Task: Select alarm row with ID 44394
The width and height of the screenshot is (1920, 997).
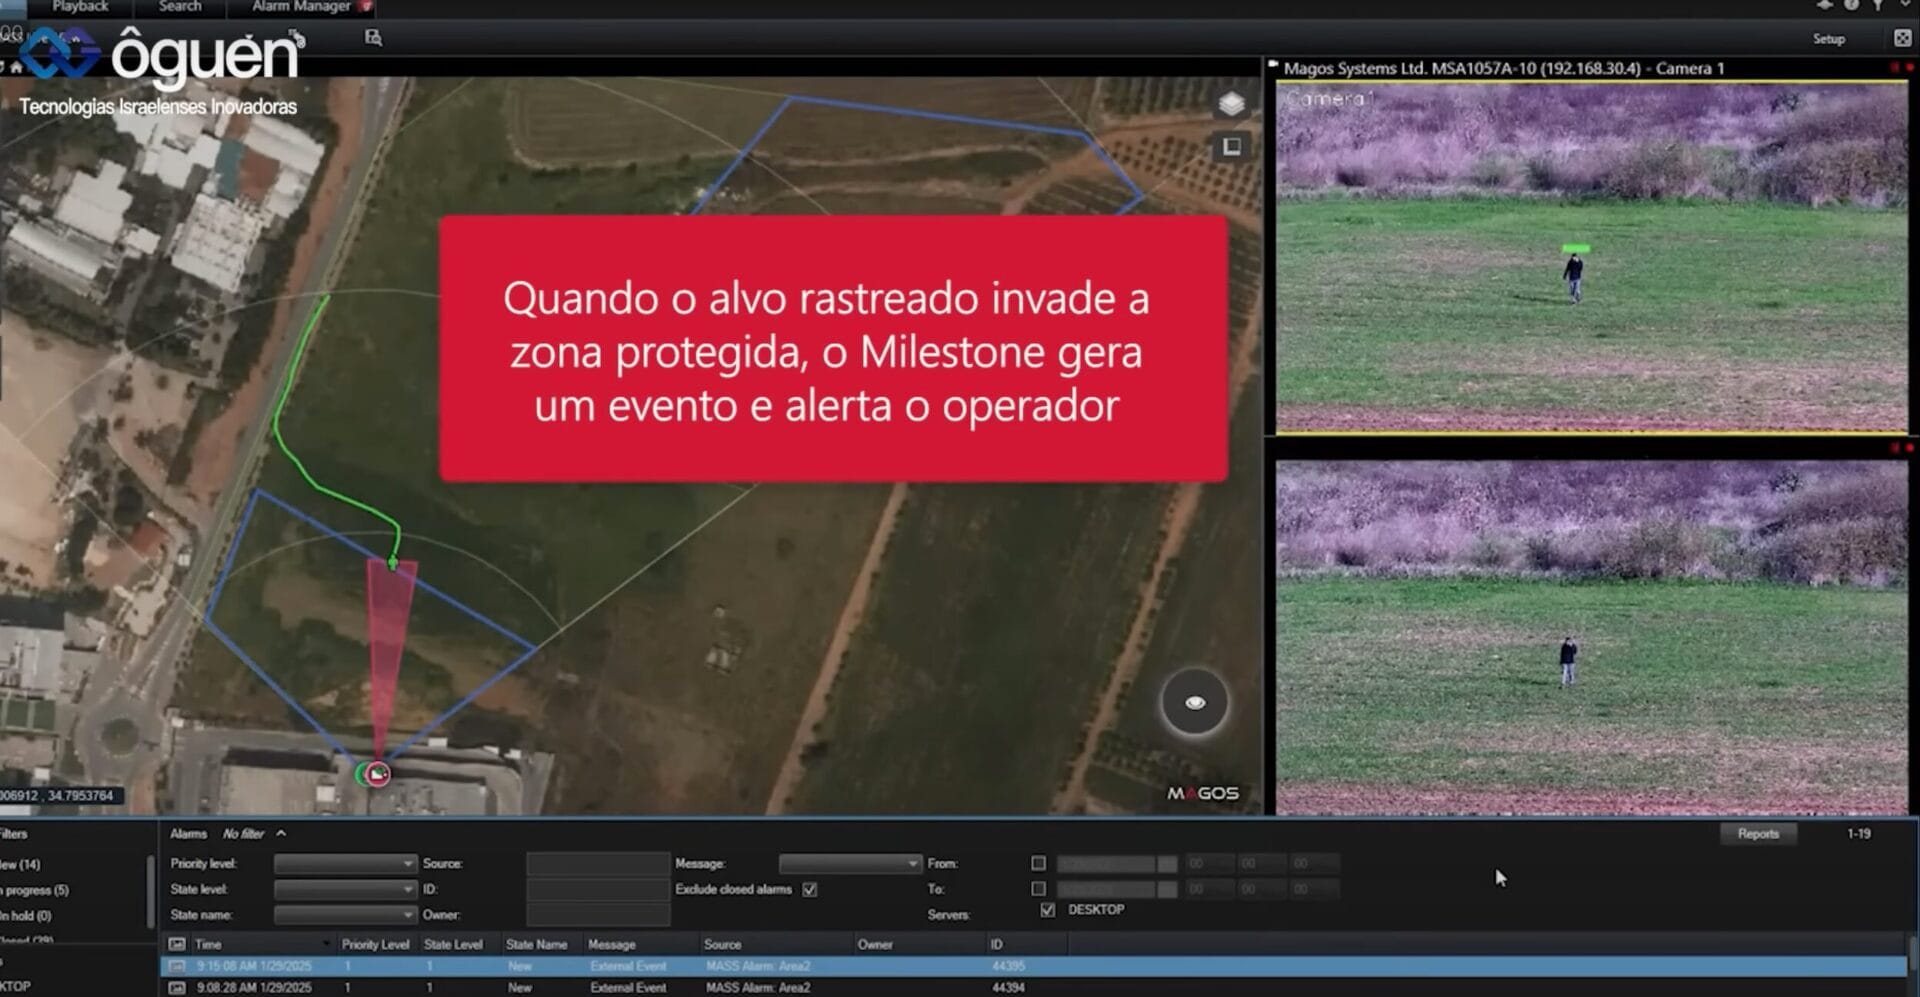Action: pos(1033,987)
